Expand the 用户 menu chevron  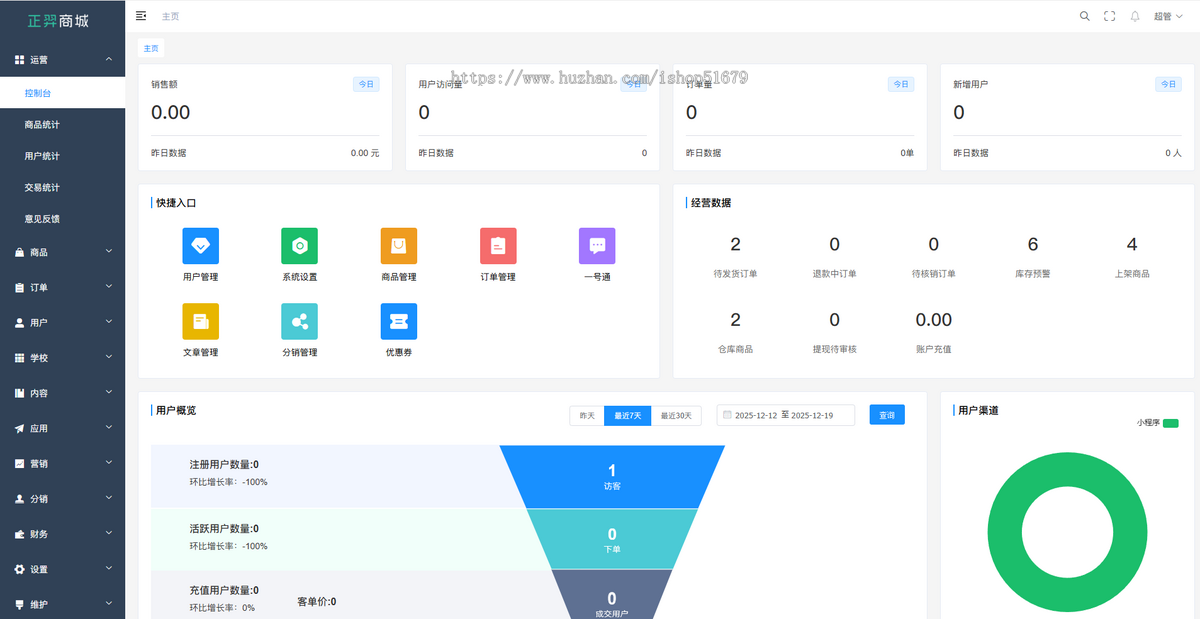point(109,322)
